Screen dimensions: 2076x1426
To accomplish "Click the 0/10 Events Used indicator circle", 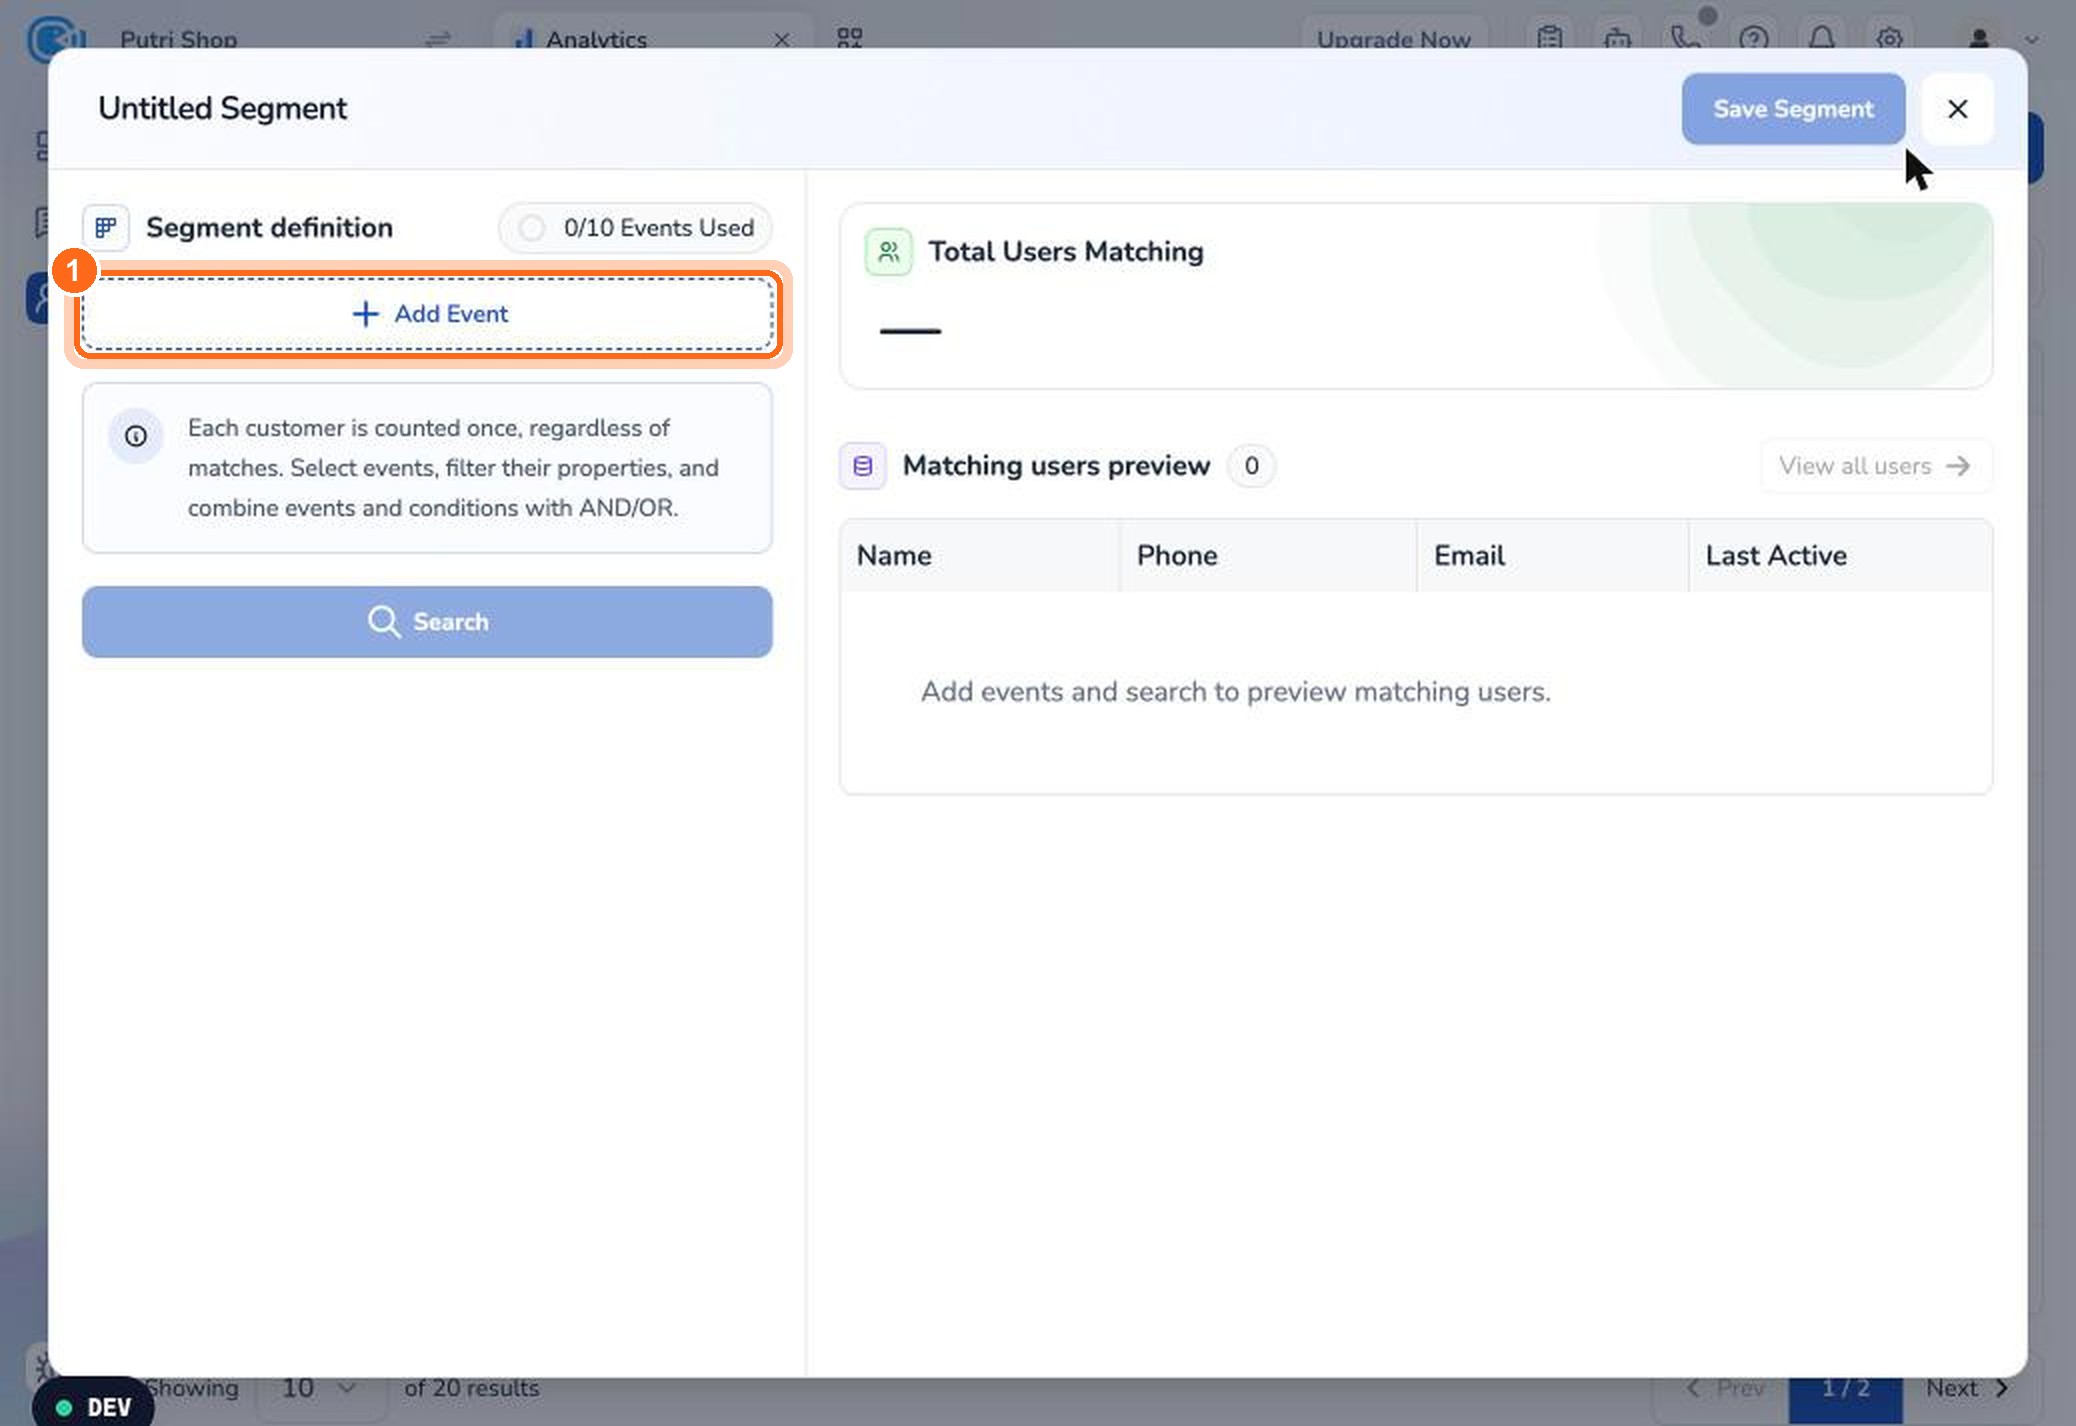I will 532,228.
